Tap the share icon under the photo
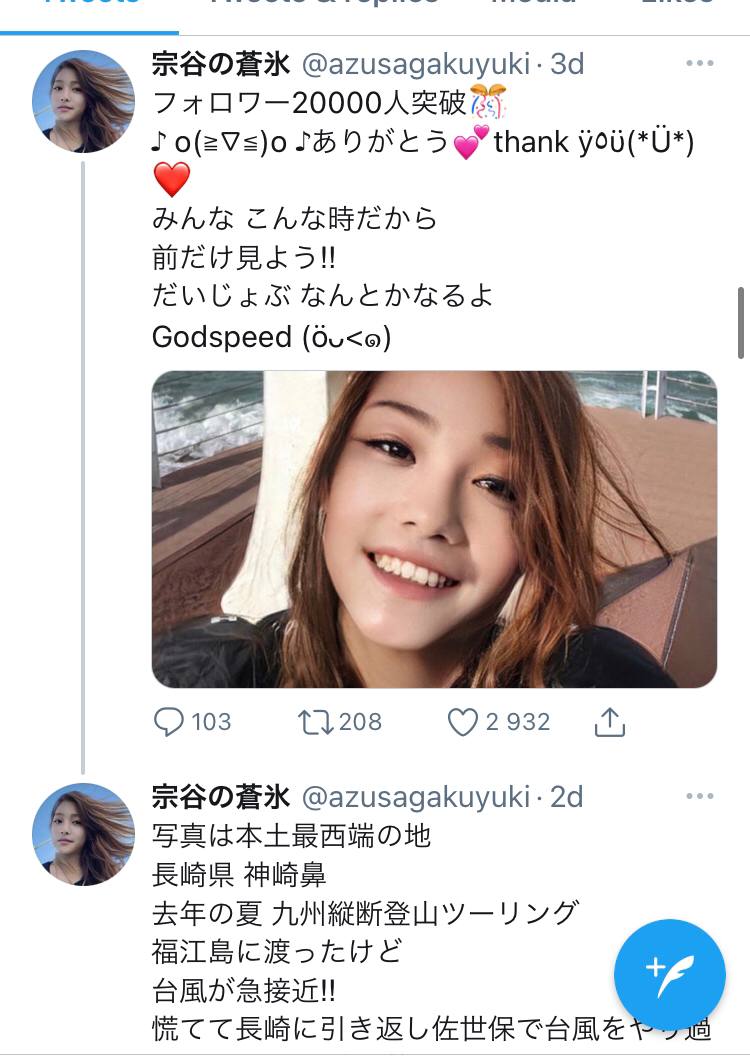Viewport: 750px width, 1063px height. click(609, 722)
